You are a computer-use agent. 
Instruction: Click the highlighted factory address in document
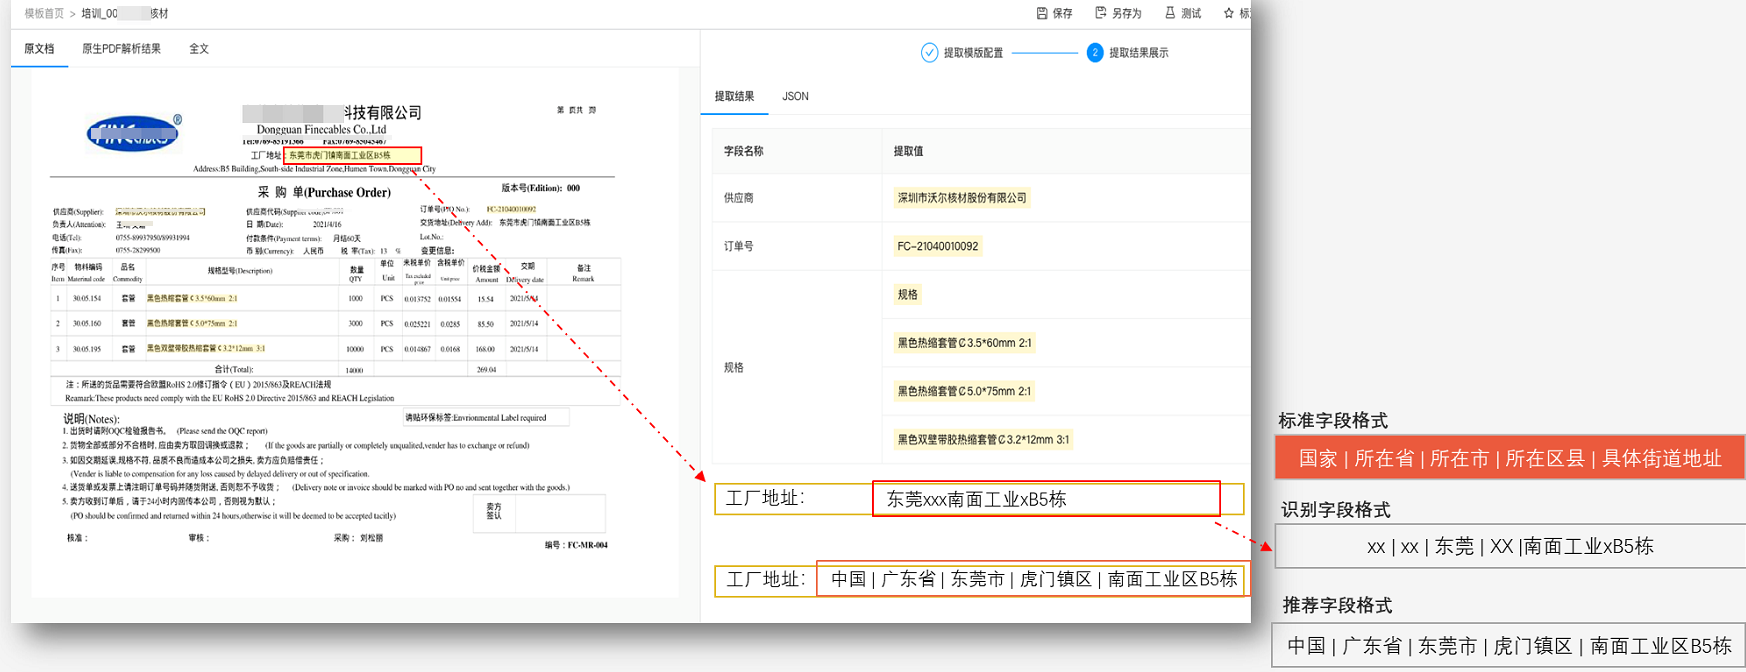(x=352, y=155)
